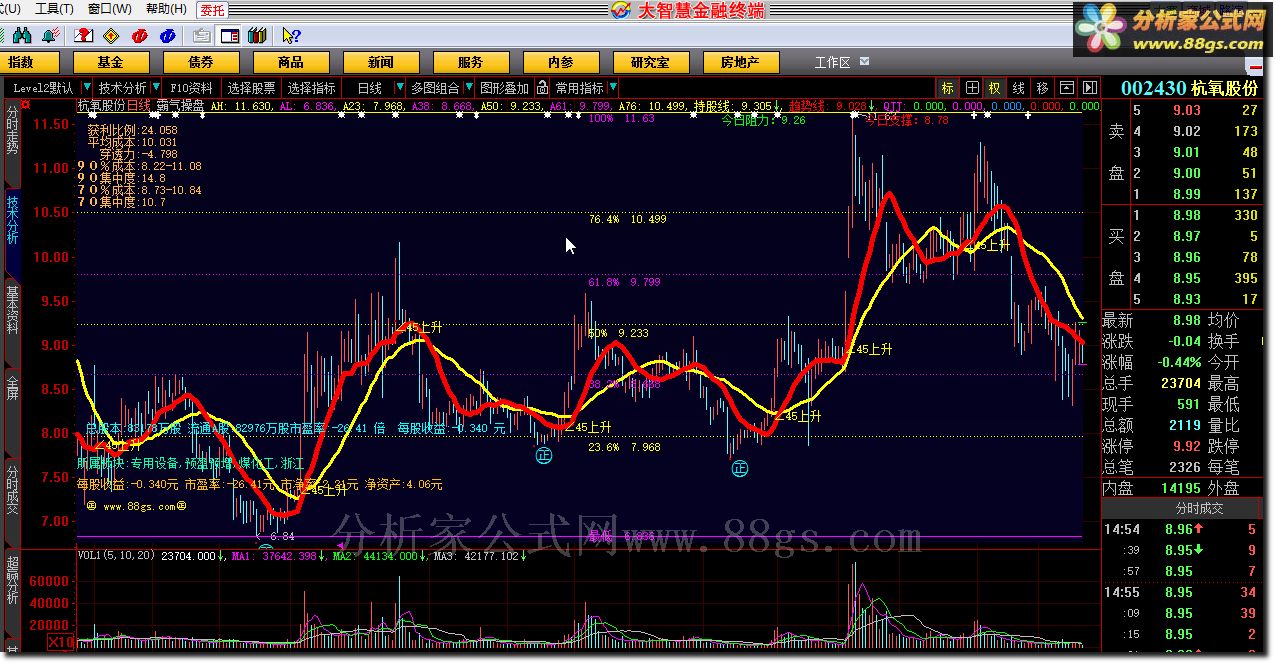The width and height of the screenshot is (1275, 663).
Task: Click stock code 002430 杭氧股份 header
Action: coord(1189,88)
